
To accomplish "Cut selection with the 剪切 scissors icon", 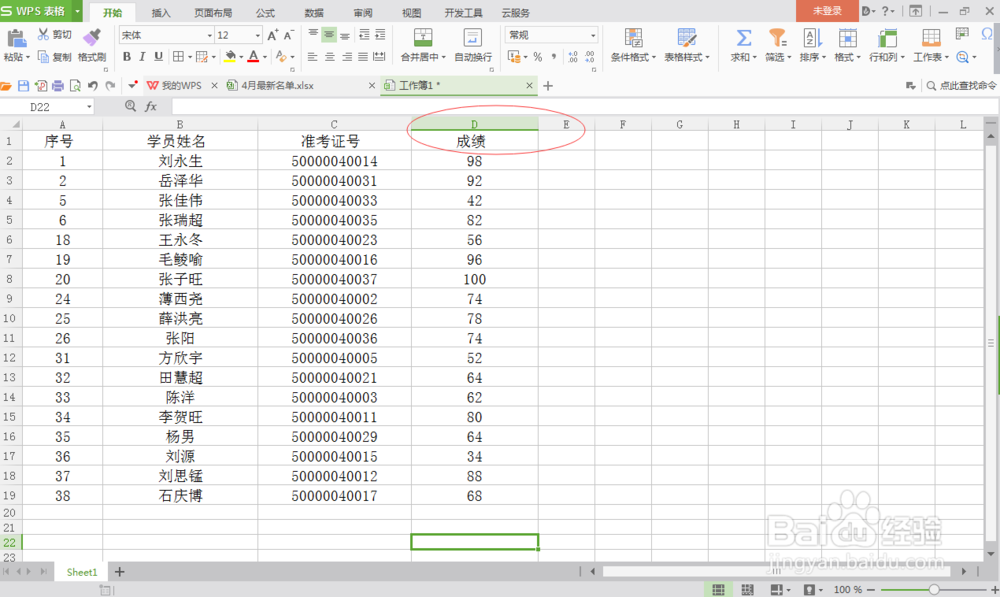I will [43, 34].
